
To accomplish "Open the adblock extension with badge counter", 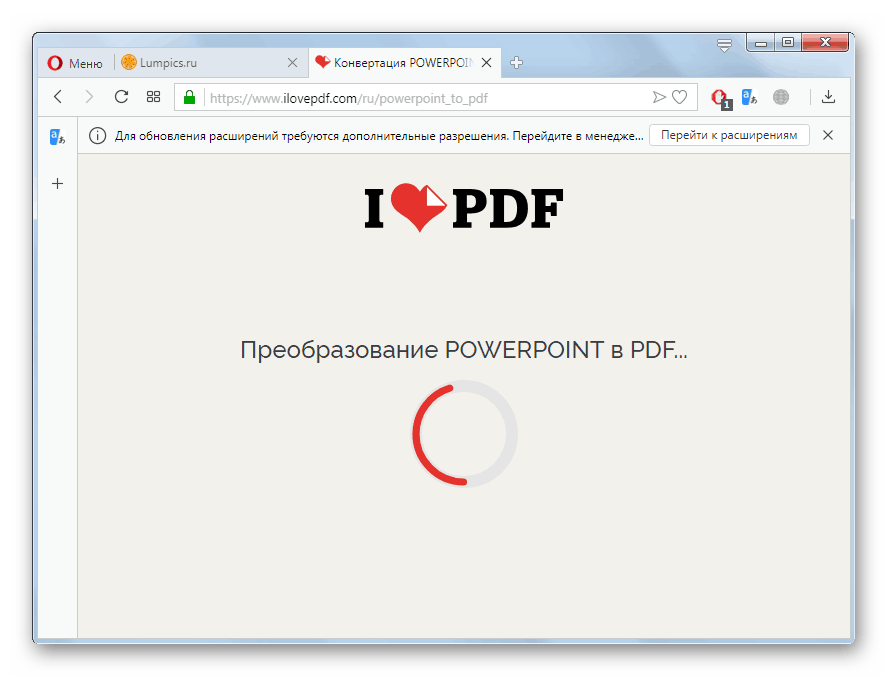I will point(719,97).
